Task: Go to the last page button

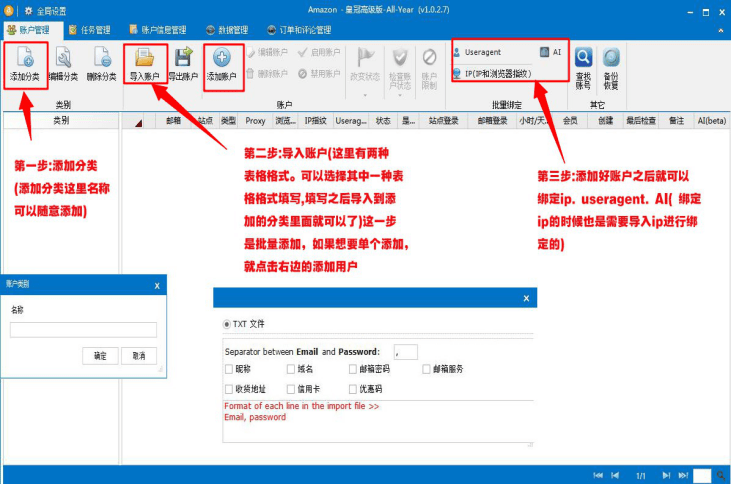Action: pyautogui.click(x=683, y=475)
